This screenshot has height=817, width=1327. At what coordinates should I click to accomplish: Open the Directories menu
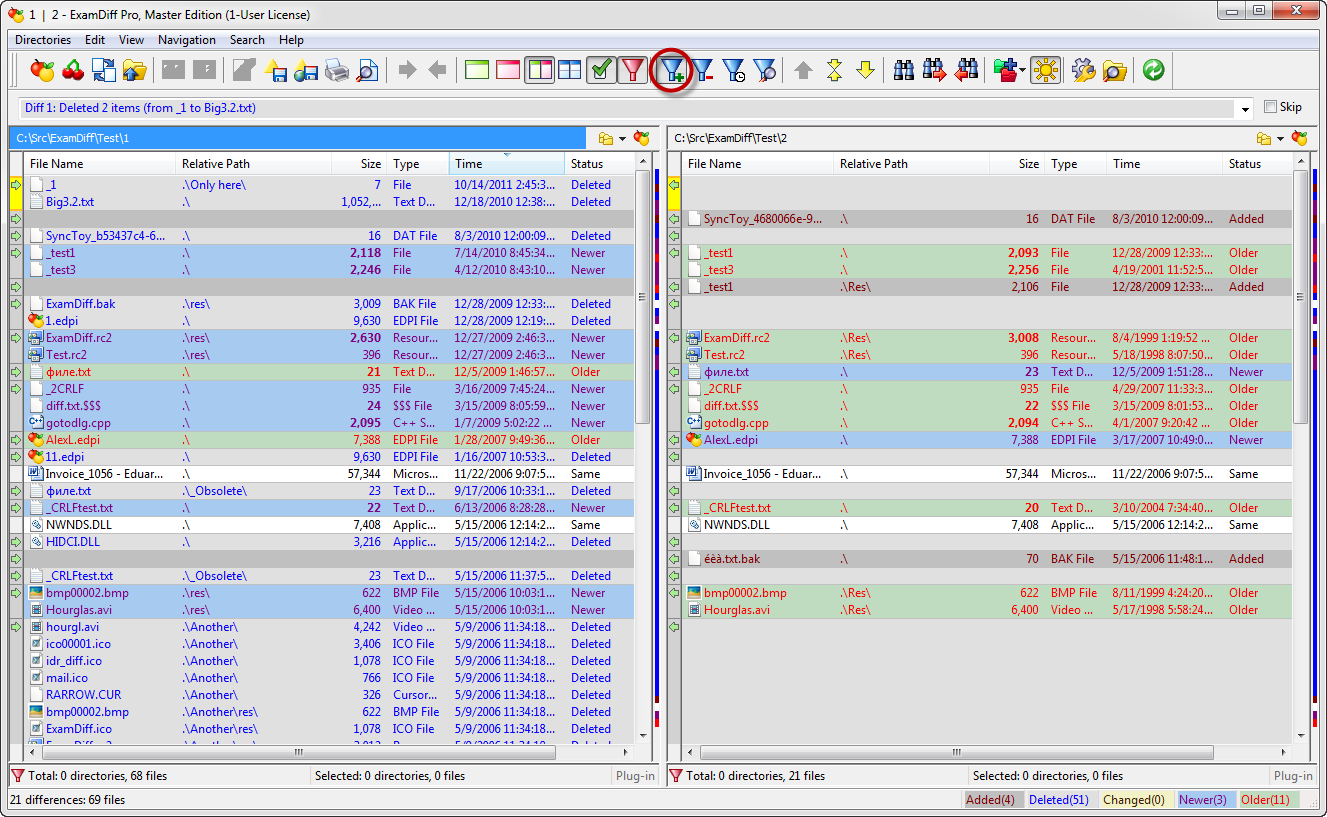click(x=43, y=40)
